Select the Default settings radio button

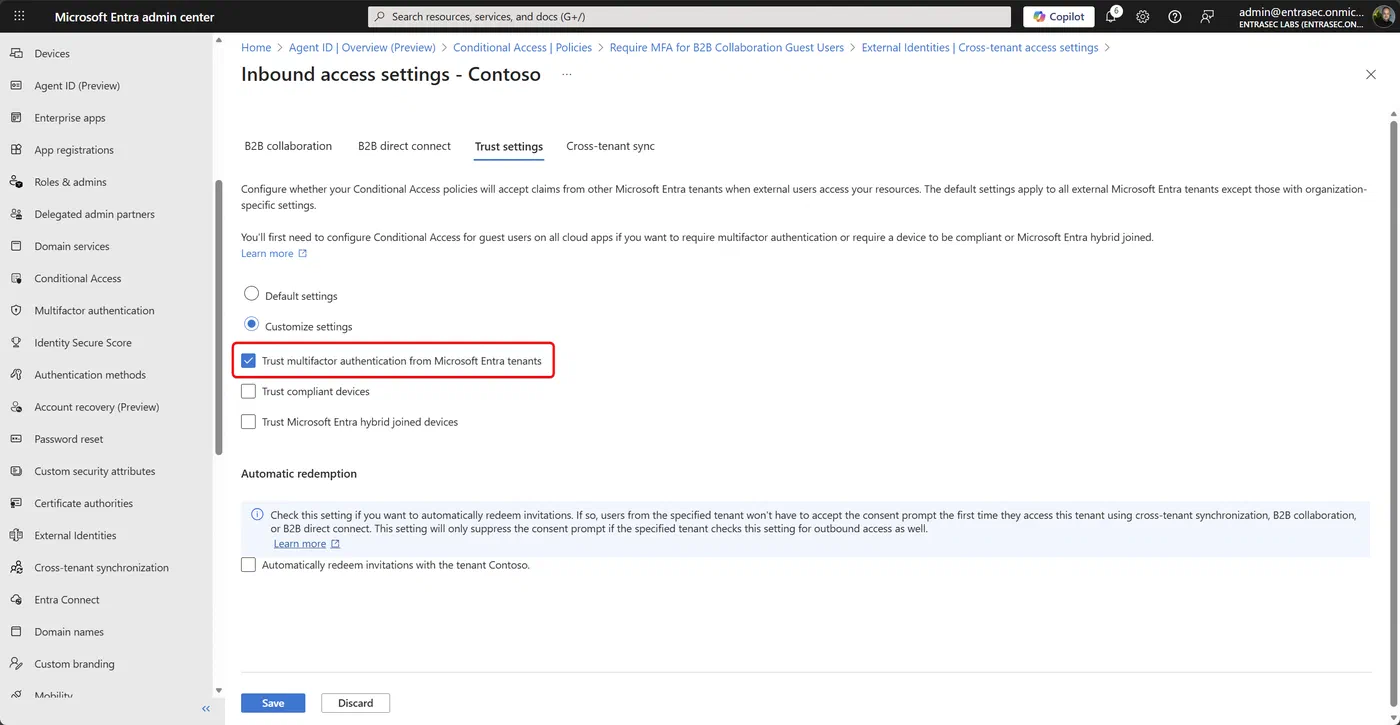[x=252, y=294]
